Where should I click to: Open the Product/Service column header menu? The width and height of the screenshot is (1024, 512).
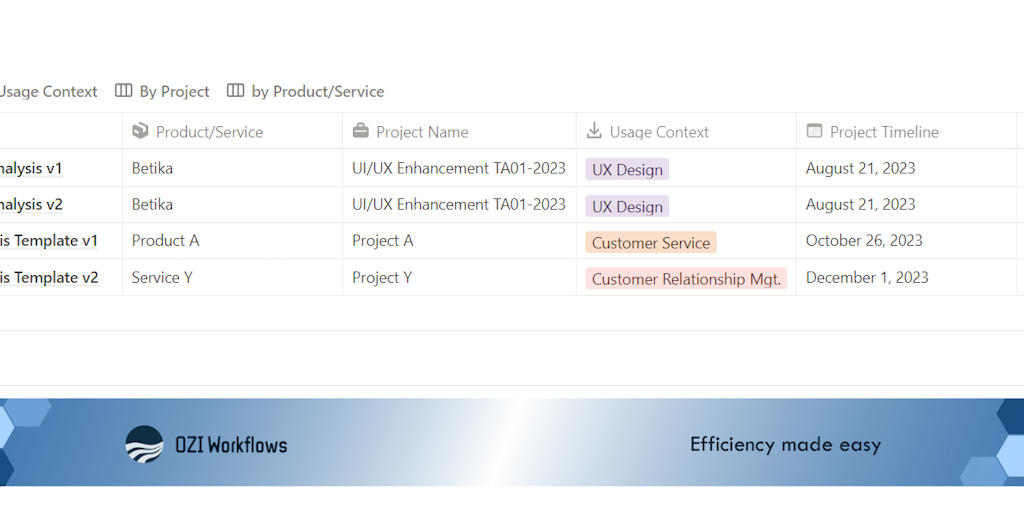pyautogui.click(x=232, y=131)
